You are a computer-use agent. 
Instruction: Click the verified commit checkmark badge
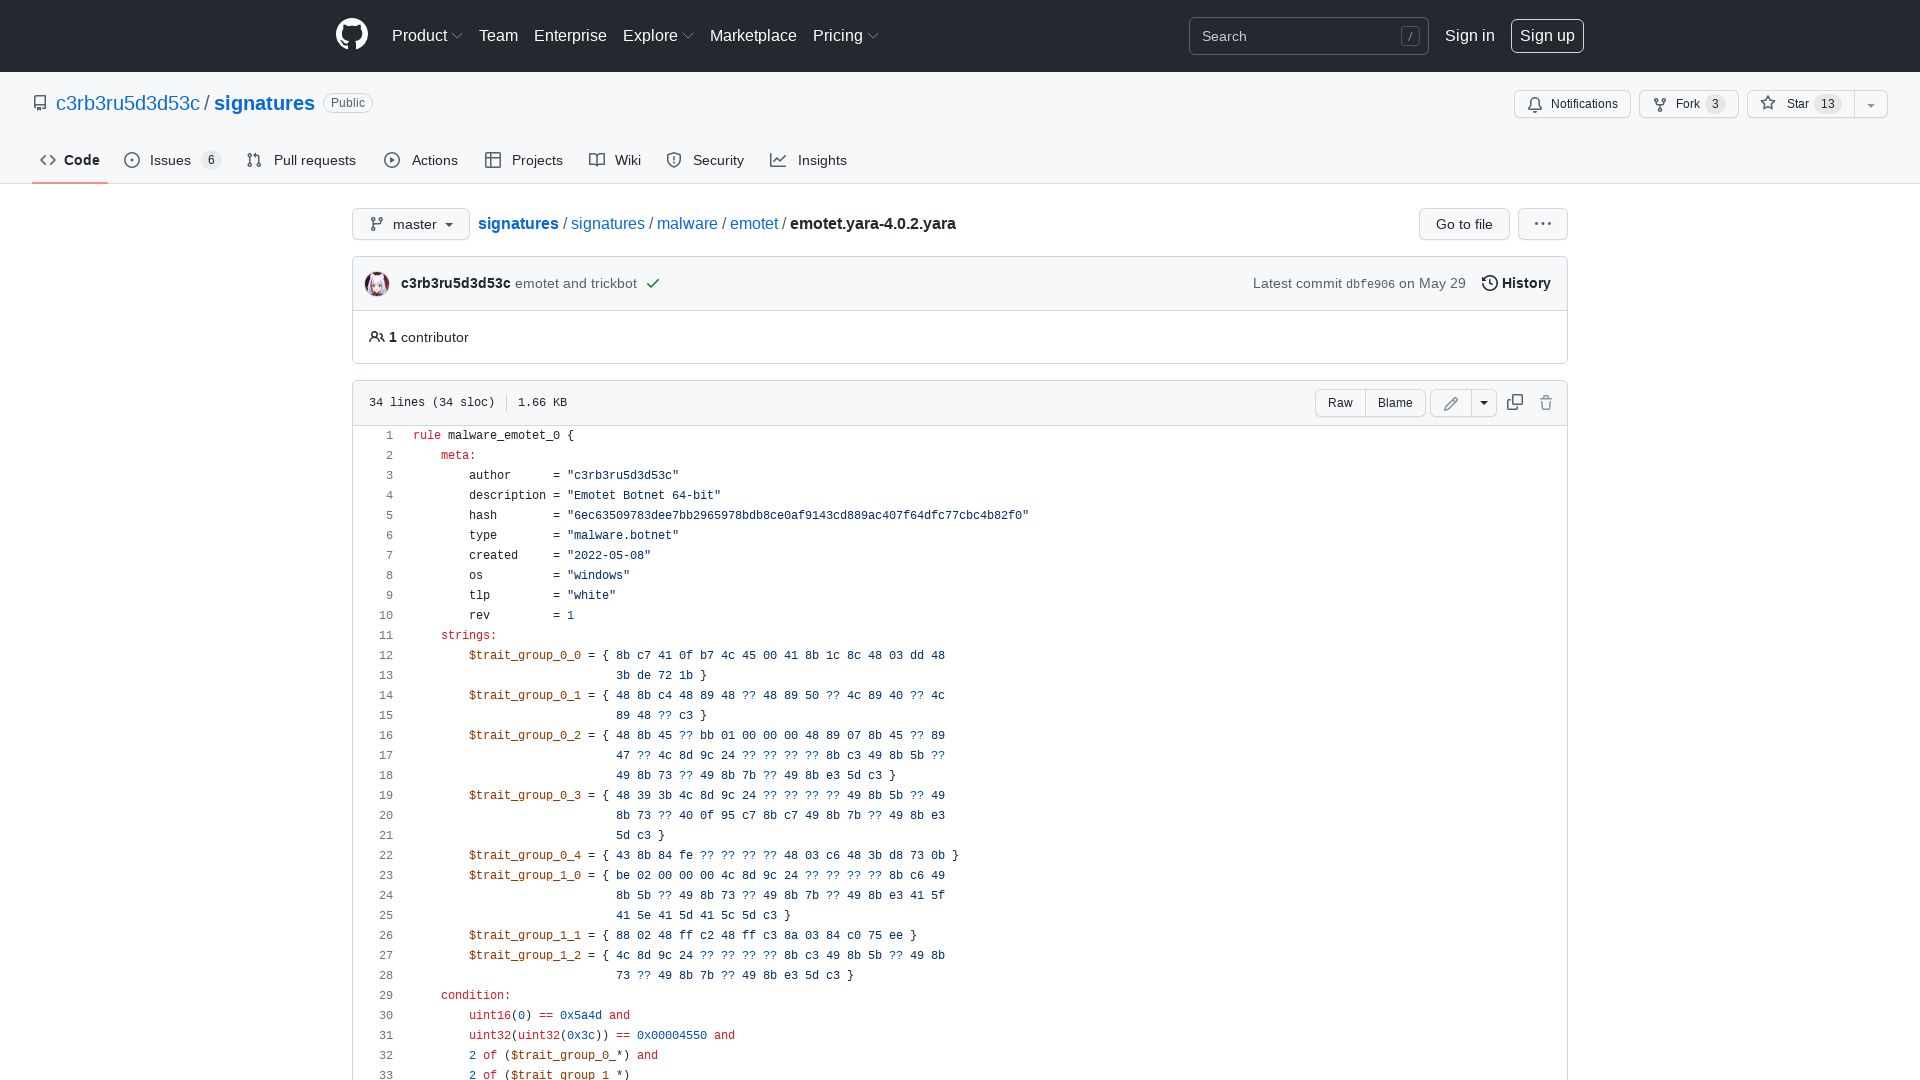pos(653,284)
